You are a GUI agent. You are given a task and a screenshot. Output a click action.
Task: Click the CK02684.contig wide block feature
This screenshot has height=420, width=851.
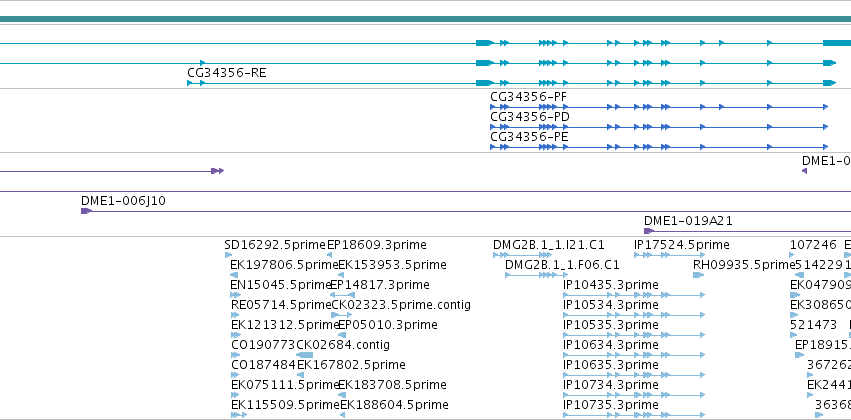point(304,355)
